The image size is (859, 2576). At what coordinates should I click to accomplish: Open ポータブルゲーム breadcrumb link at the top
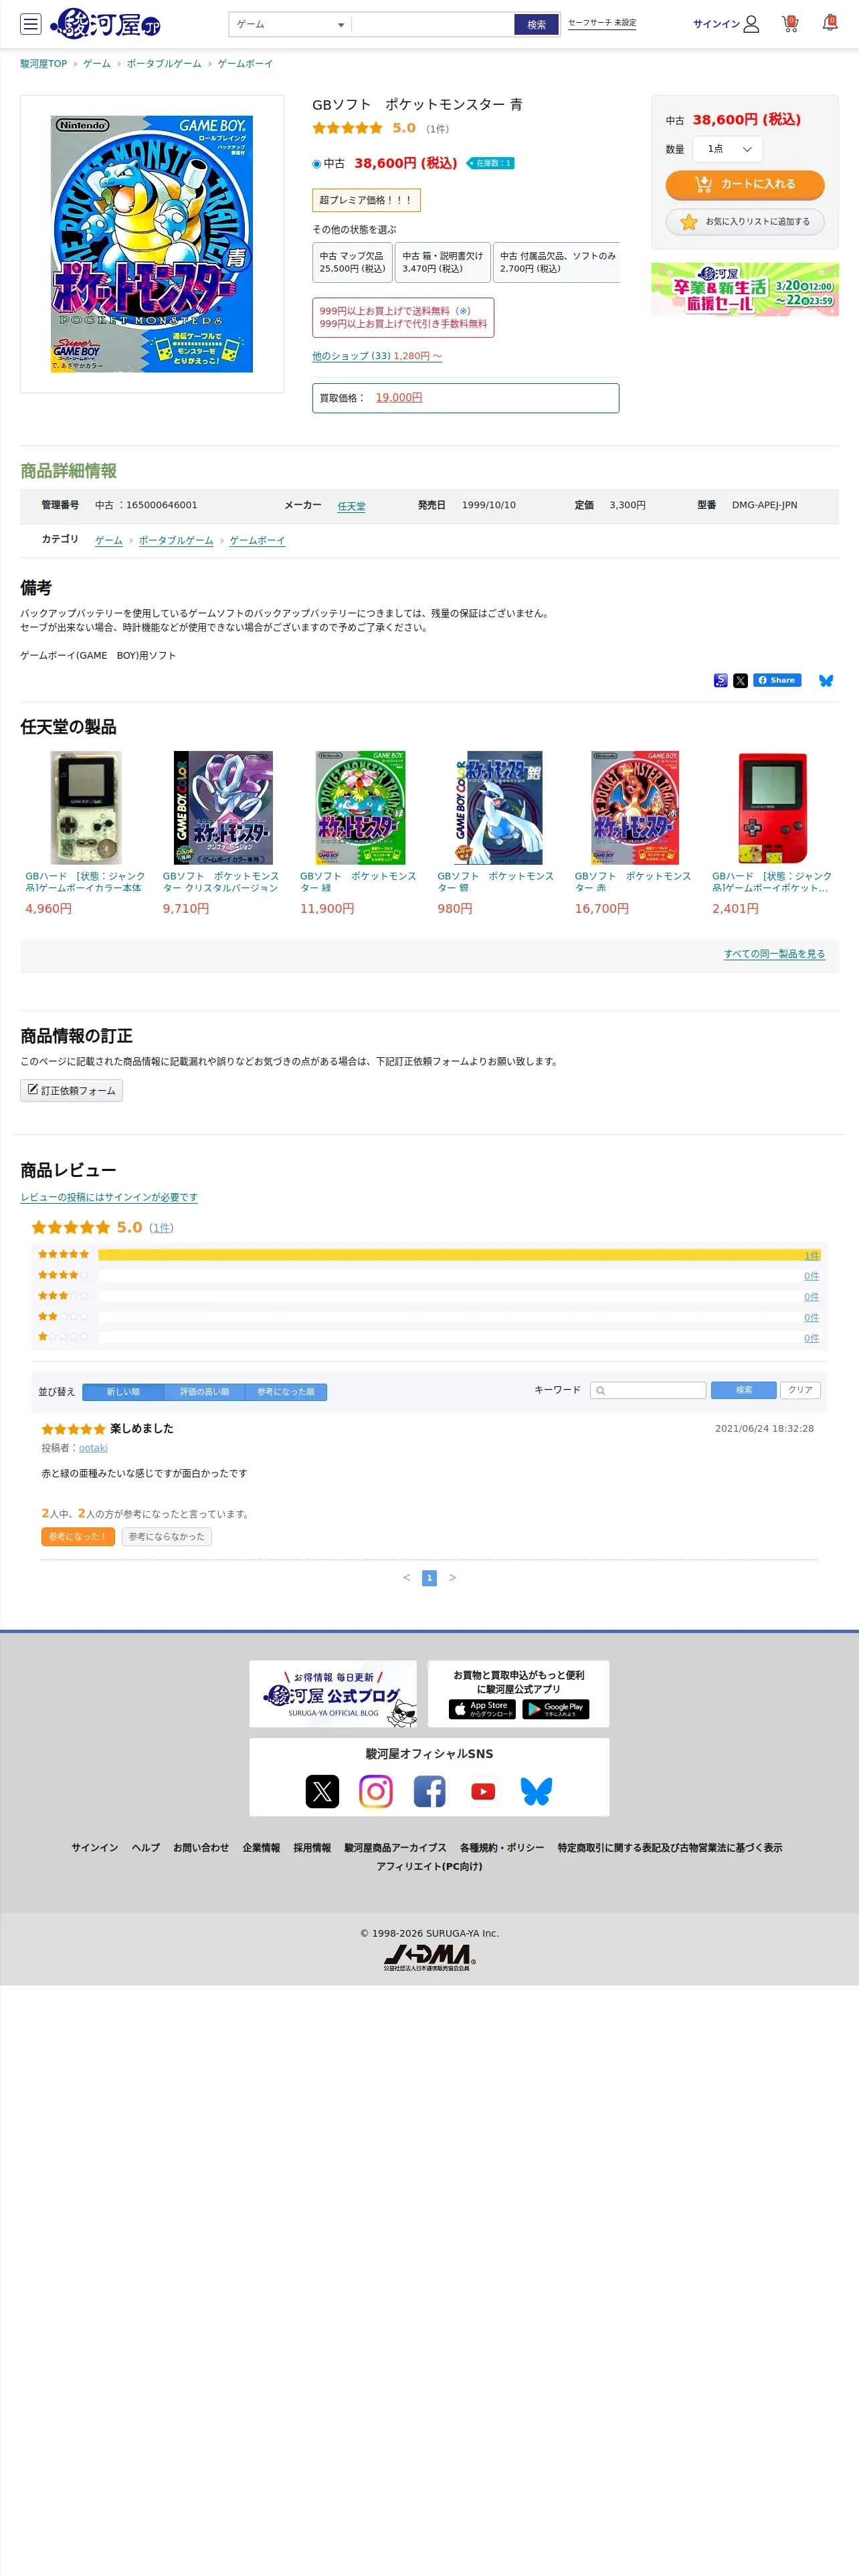pyautogui.click(x=164, y=64)
